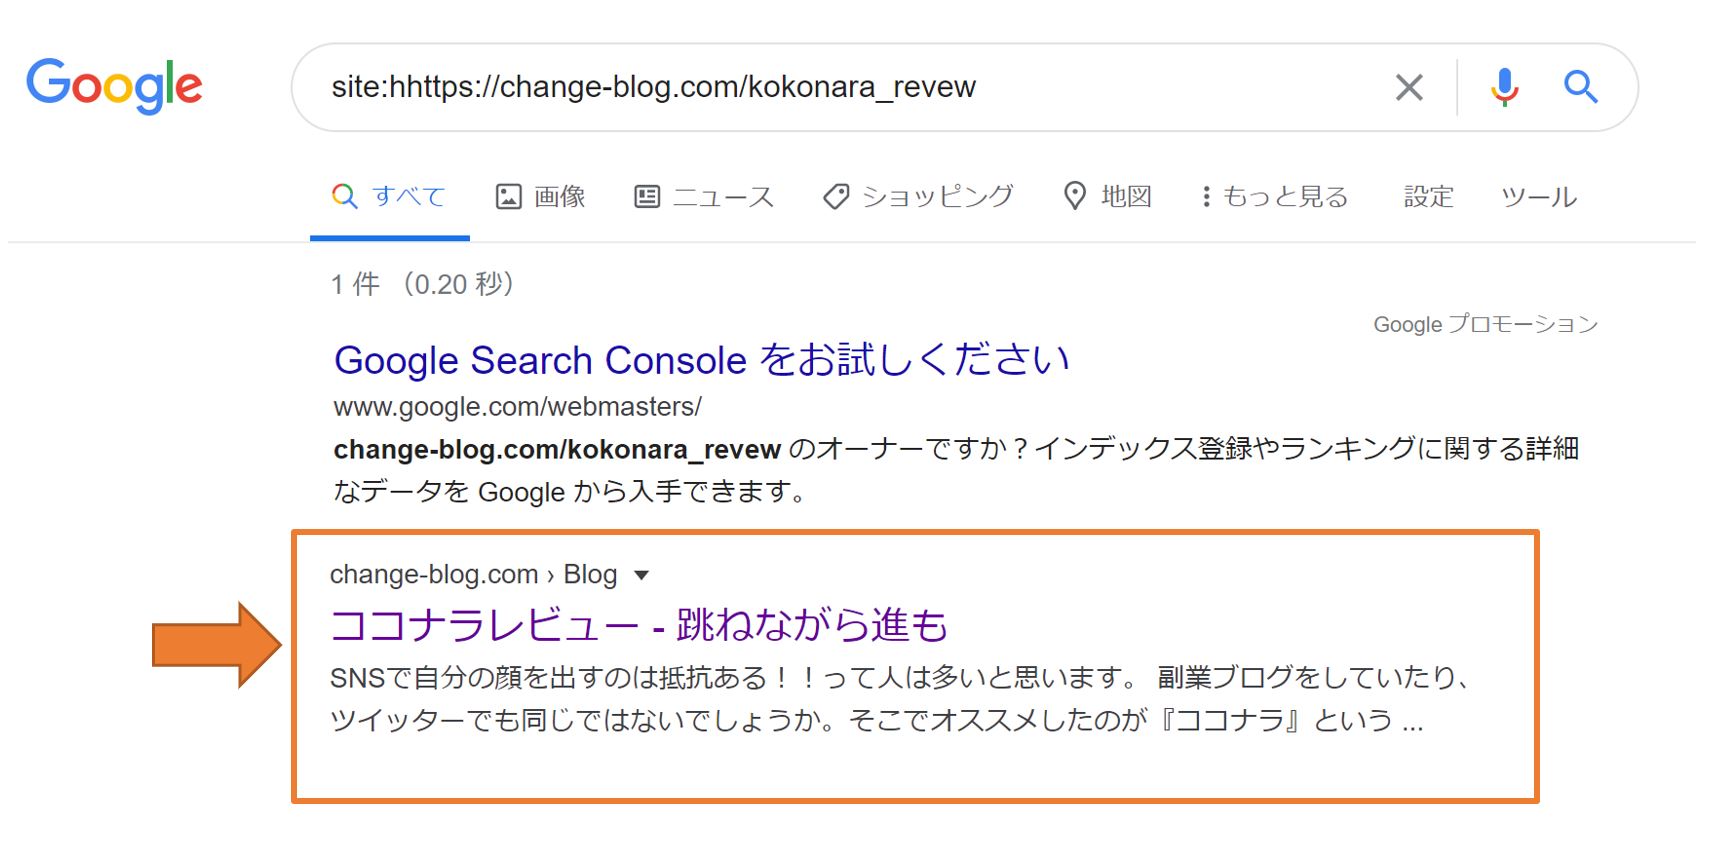Activate the voice search microphone icon
Screen dimensions: 1721x855
point(1502,87)
